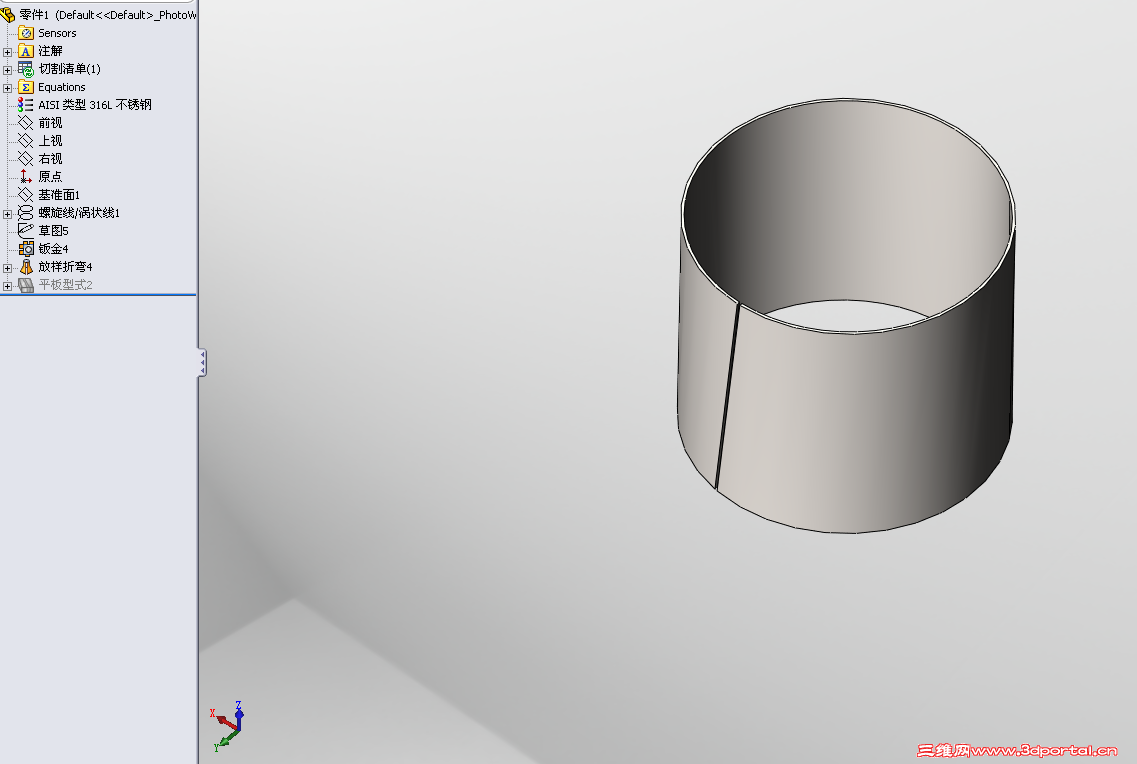
Task: Select the 草图5 sketch label
Action: click(x=53, y=231)
